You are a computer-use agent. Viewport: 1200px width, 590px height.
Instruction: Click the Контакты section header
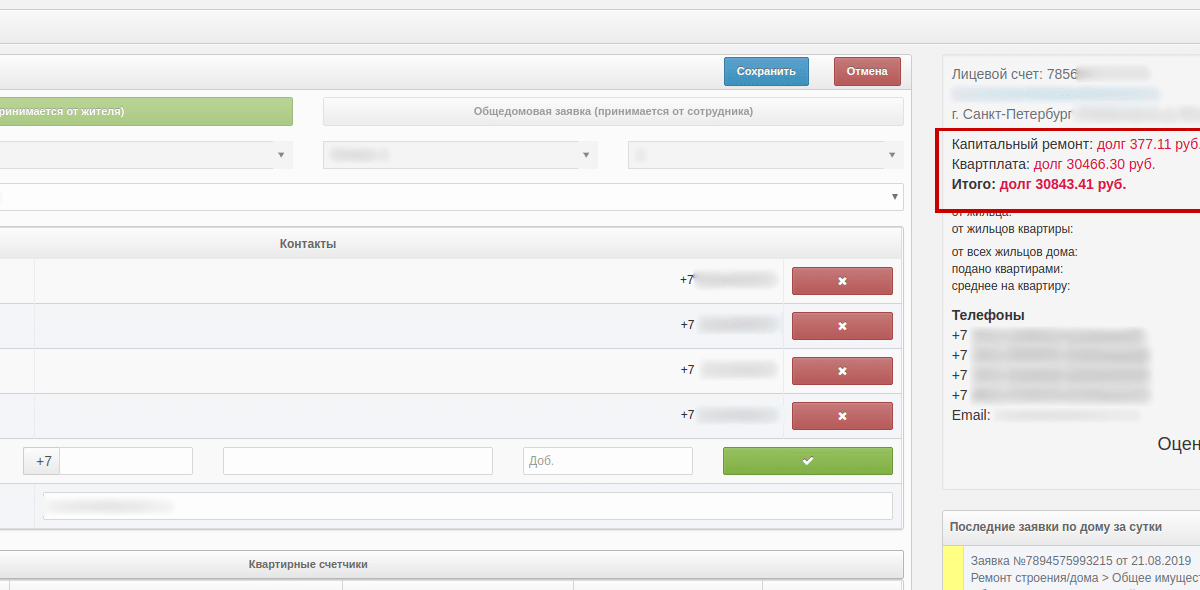pos(308,244)
